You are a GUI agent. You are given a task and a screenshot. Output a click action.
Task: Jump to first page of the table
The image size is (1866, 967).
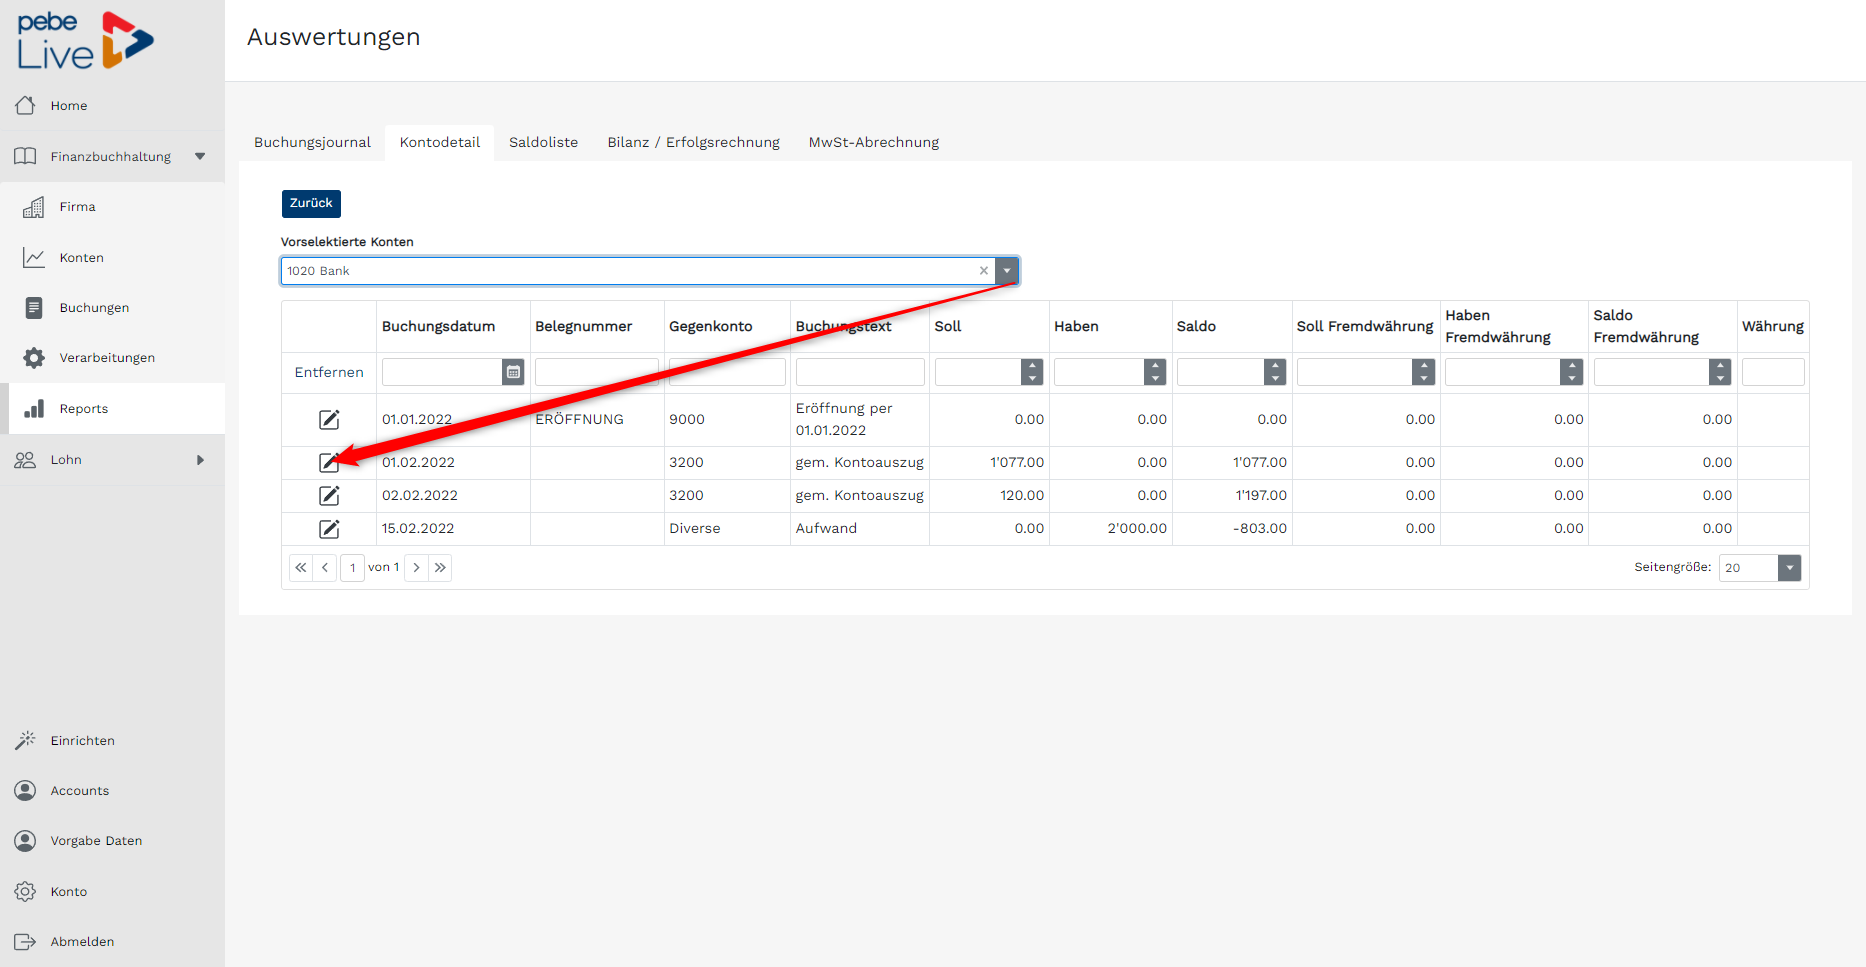(x=301, y=568)
